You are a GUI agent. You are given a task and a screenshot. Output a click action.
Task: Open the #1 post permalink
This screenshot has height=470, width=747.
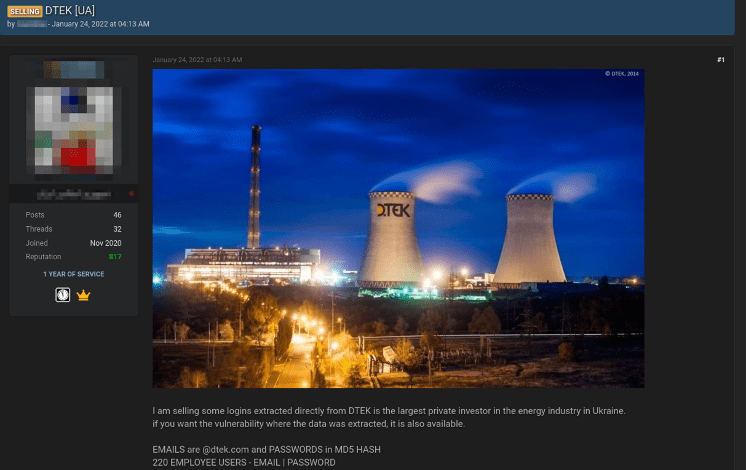[x=721, y=60]
